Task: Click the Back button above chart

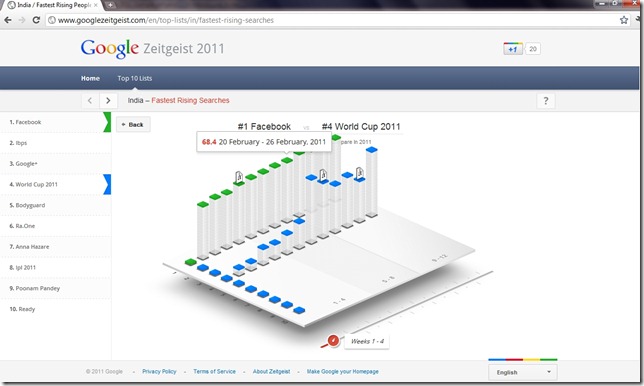Action: 133,124
